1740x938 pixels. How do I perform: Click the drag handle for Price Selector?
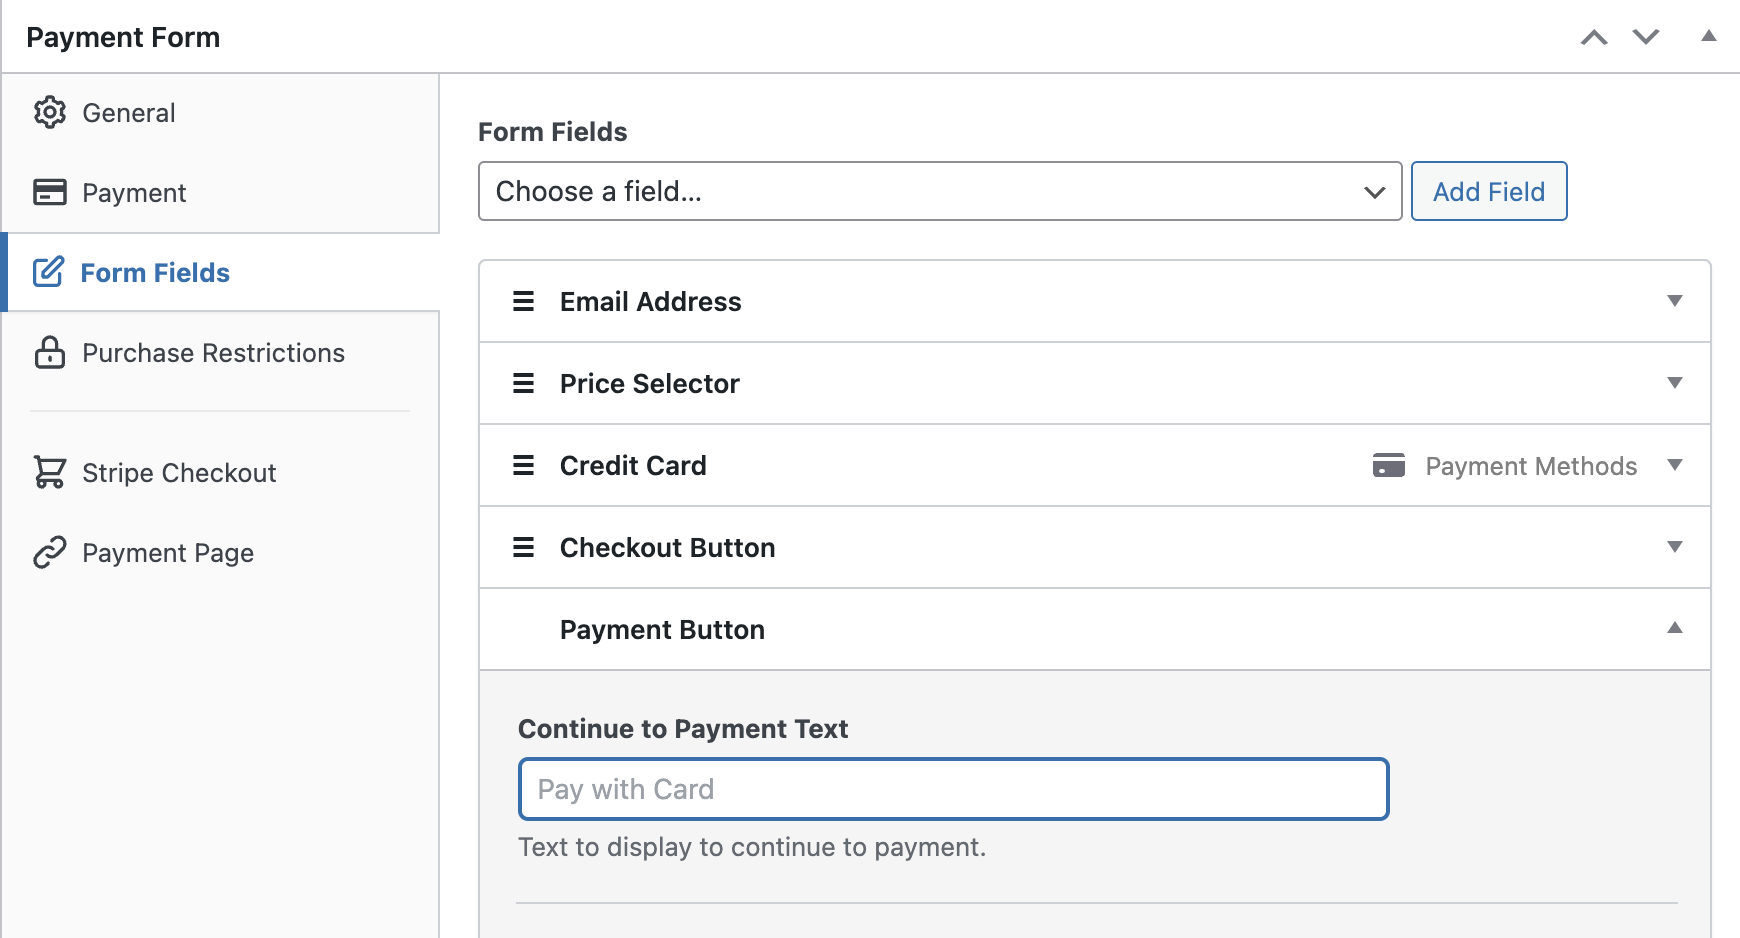[522, 383]
